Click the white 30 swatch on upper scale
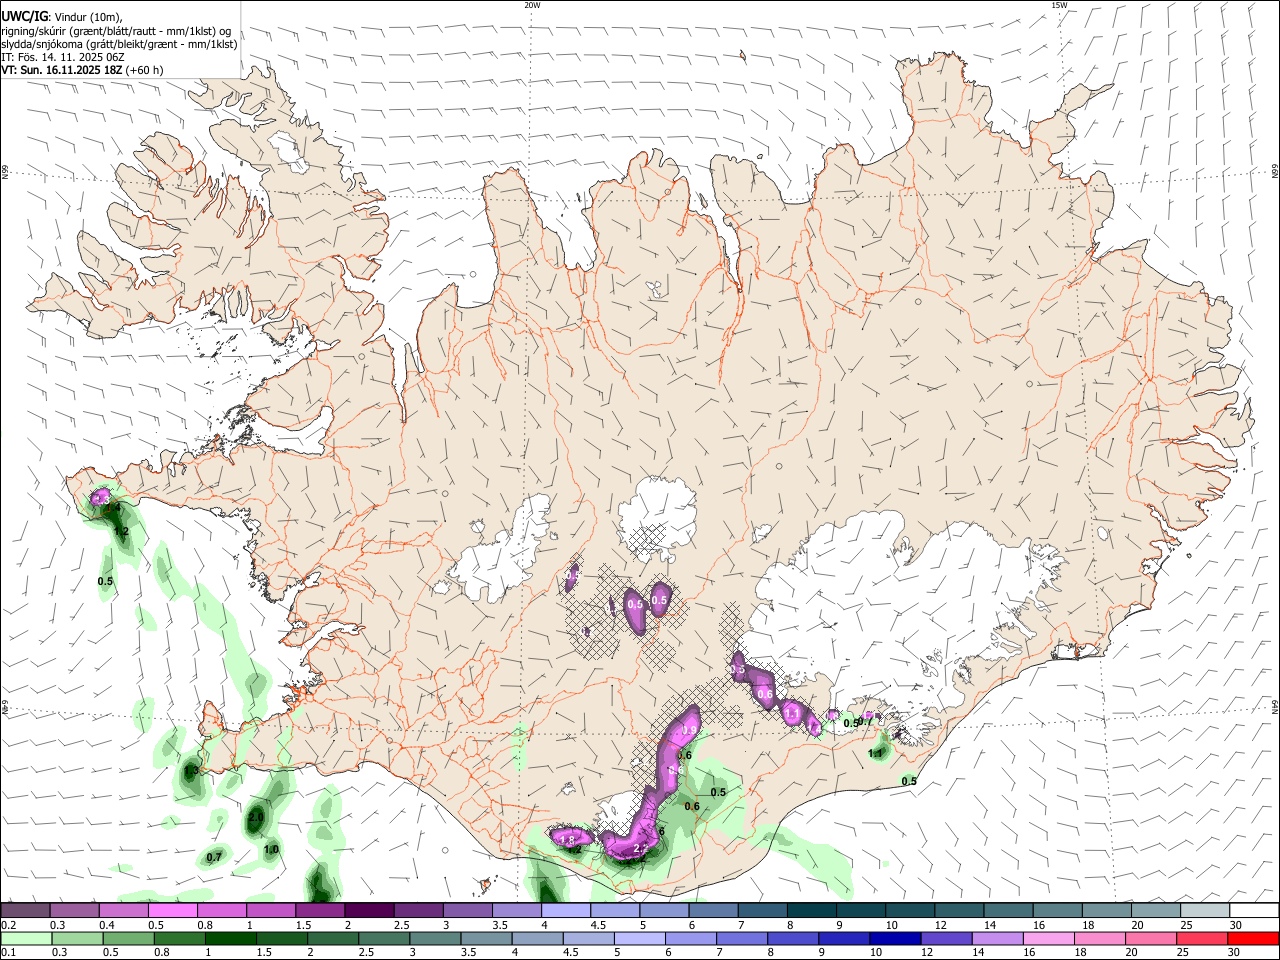The width and height of the screenshot is (1280, 960). click(1254, 910)
